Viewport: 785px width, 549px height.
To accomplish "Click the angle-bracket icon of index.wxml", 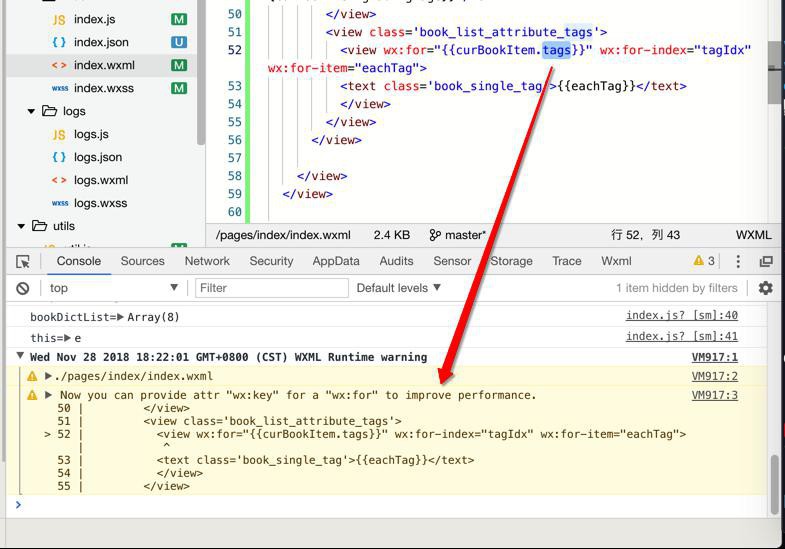I will (59, 65).
